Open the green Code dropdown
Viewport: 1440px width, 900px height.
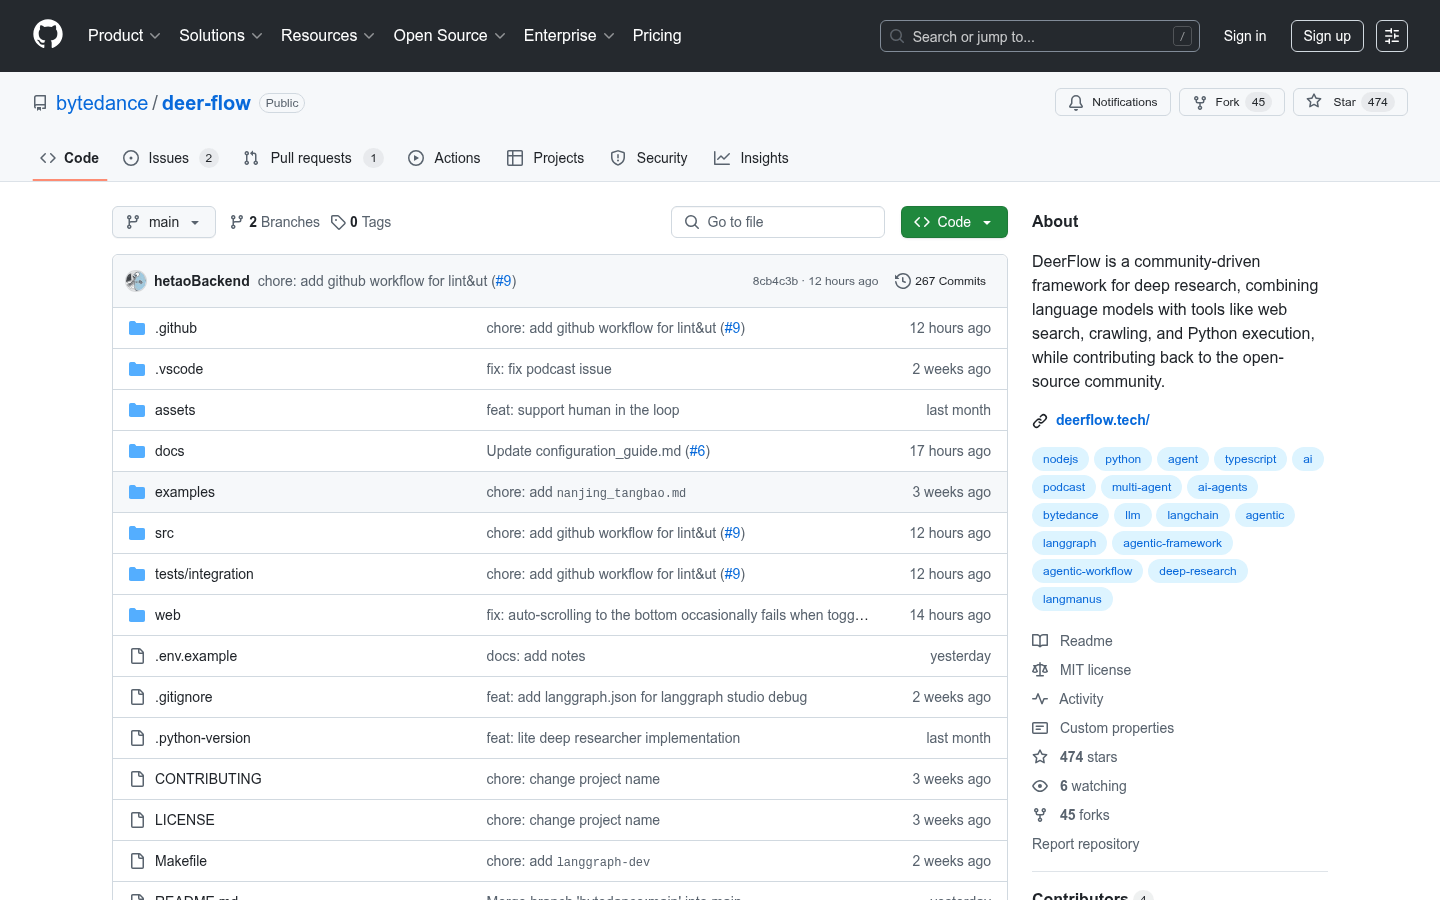click(953, 222)
